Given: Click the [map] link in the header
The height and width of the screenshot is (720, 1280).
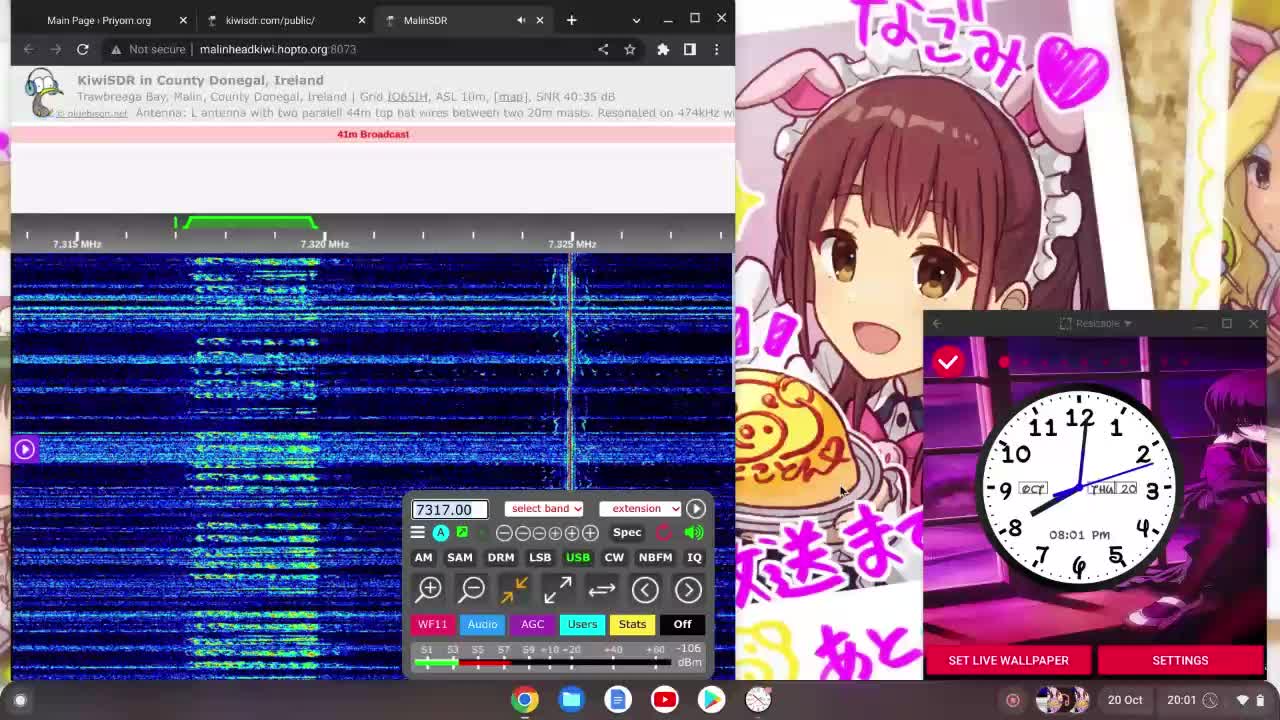Looking at the screenshot, I should [511, 97].
